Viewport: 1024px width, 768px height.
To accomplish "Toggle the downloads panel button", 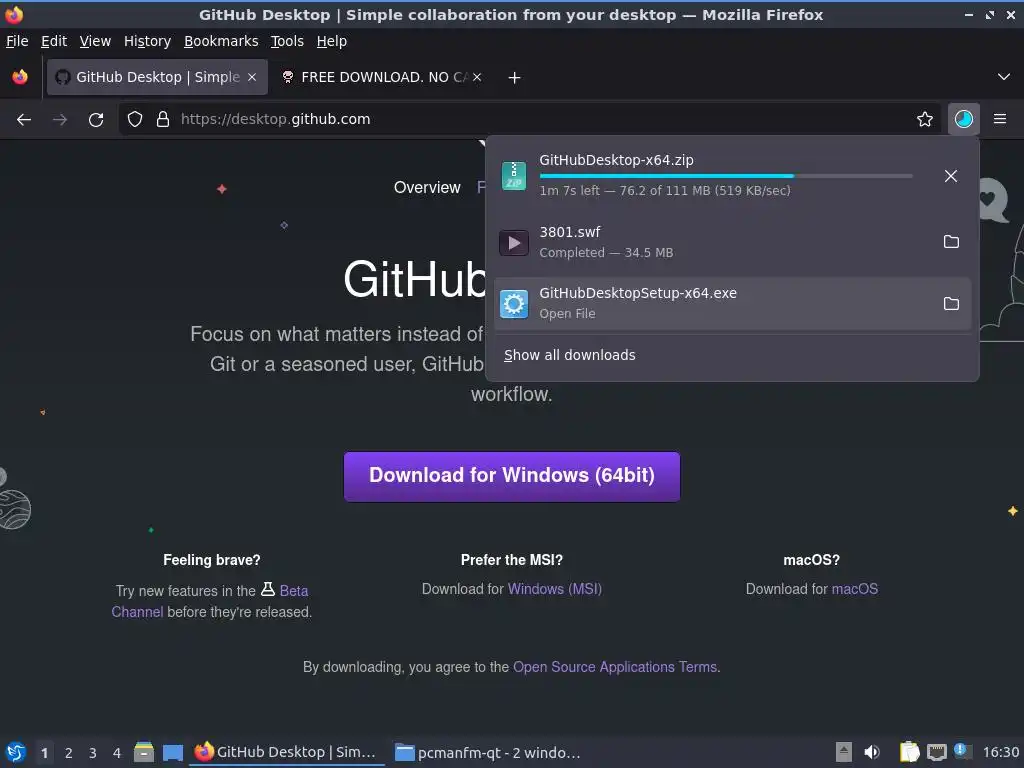I will (964, 120).
